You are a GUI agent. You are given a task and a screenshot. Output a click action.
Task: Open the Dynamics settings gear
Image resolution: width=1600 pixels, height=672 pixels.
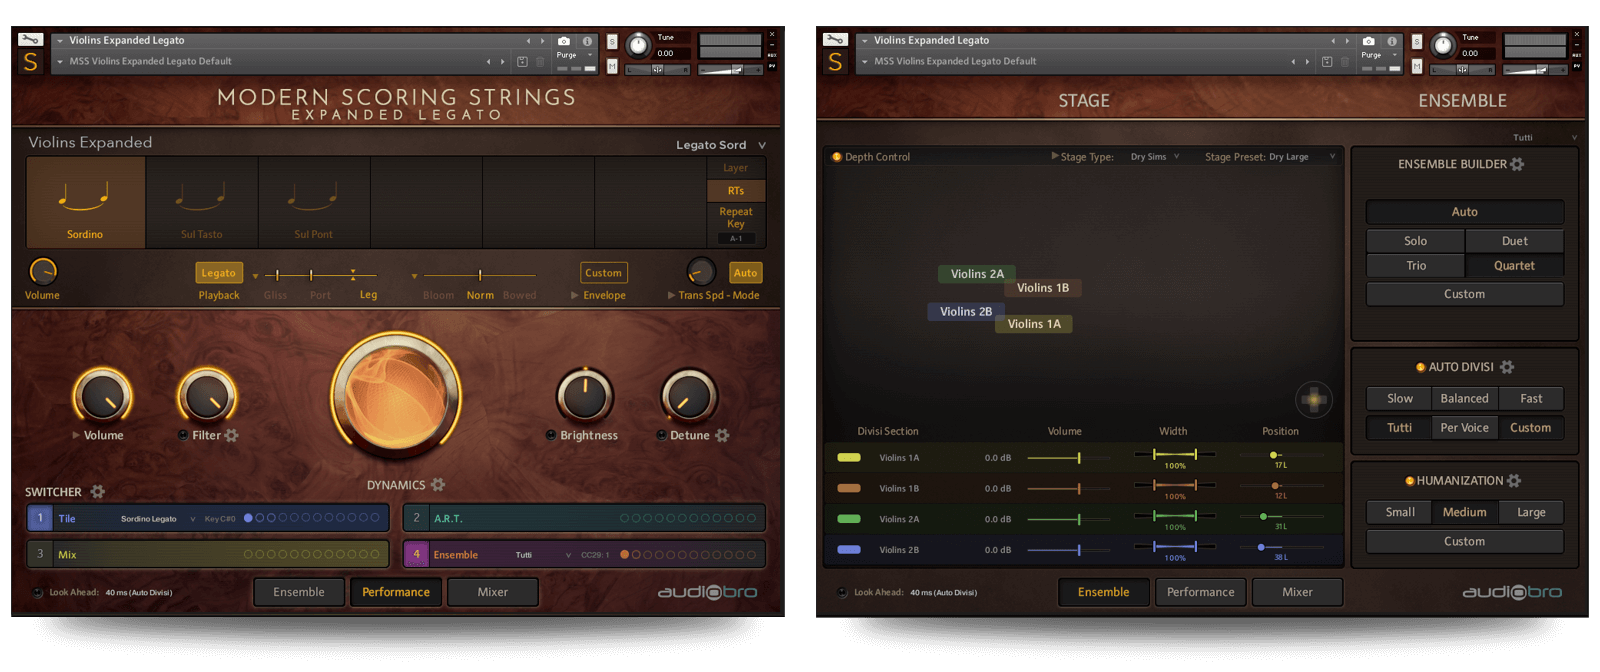[x=438, y=485]
